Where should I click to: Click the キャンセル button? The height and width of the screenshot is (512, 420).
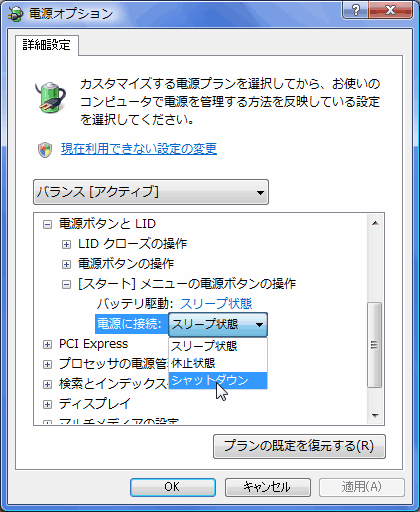[268, 487]
